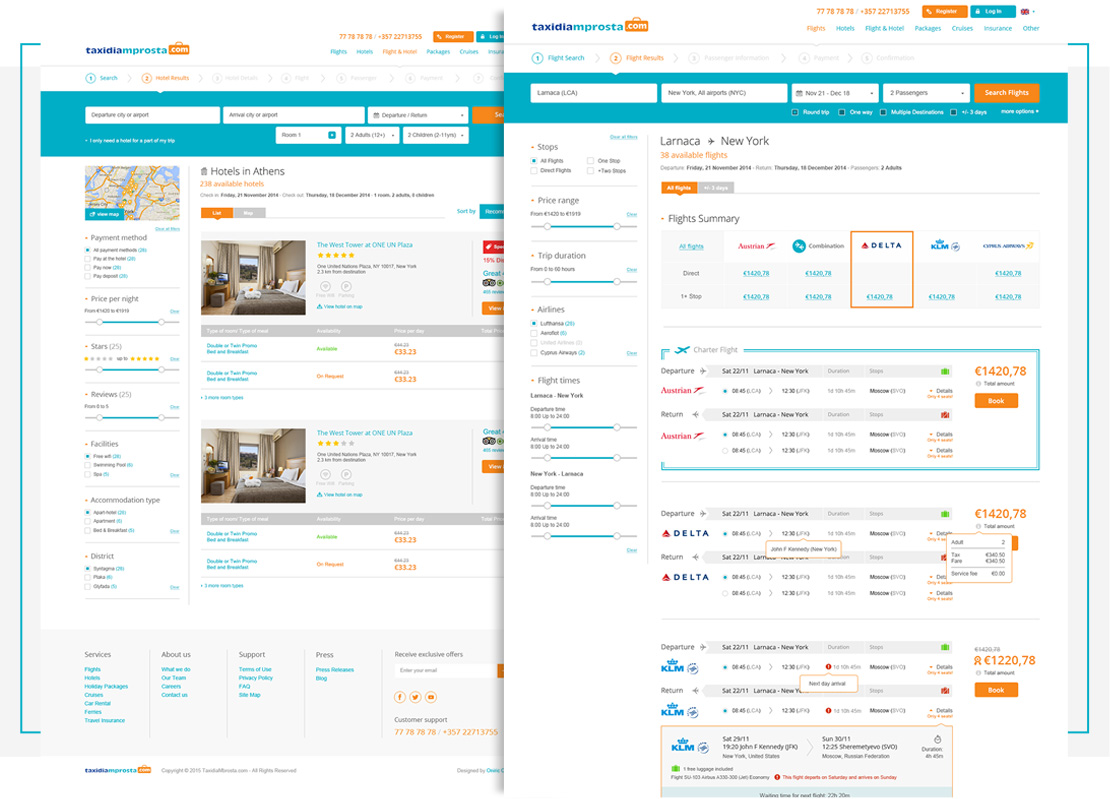
Task: Select Cyprus Airways logo in Flights Summary
Action: 1008,246
